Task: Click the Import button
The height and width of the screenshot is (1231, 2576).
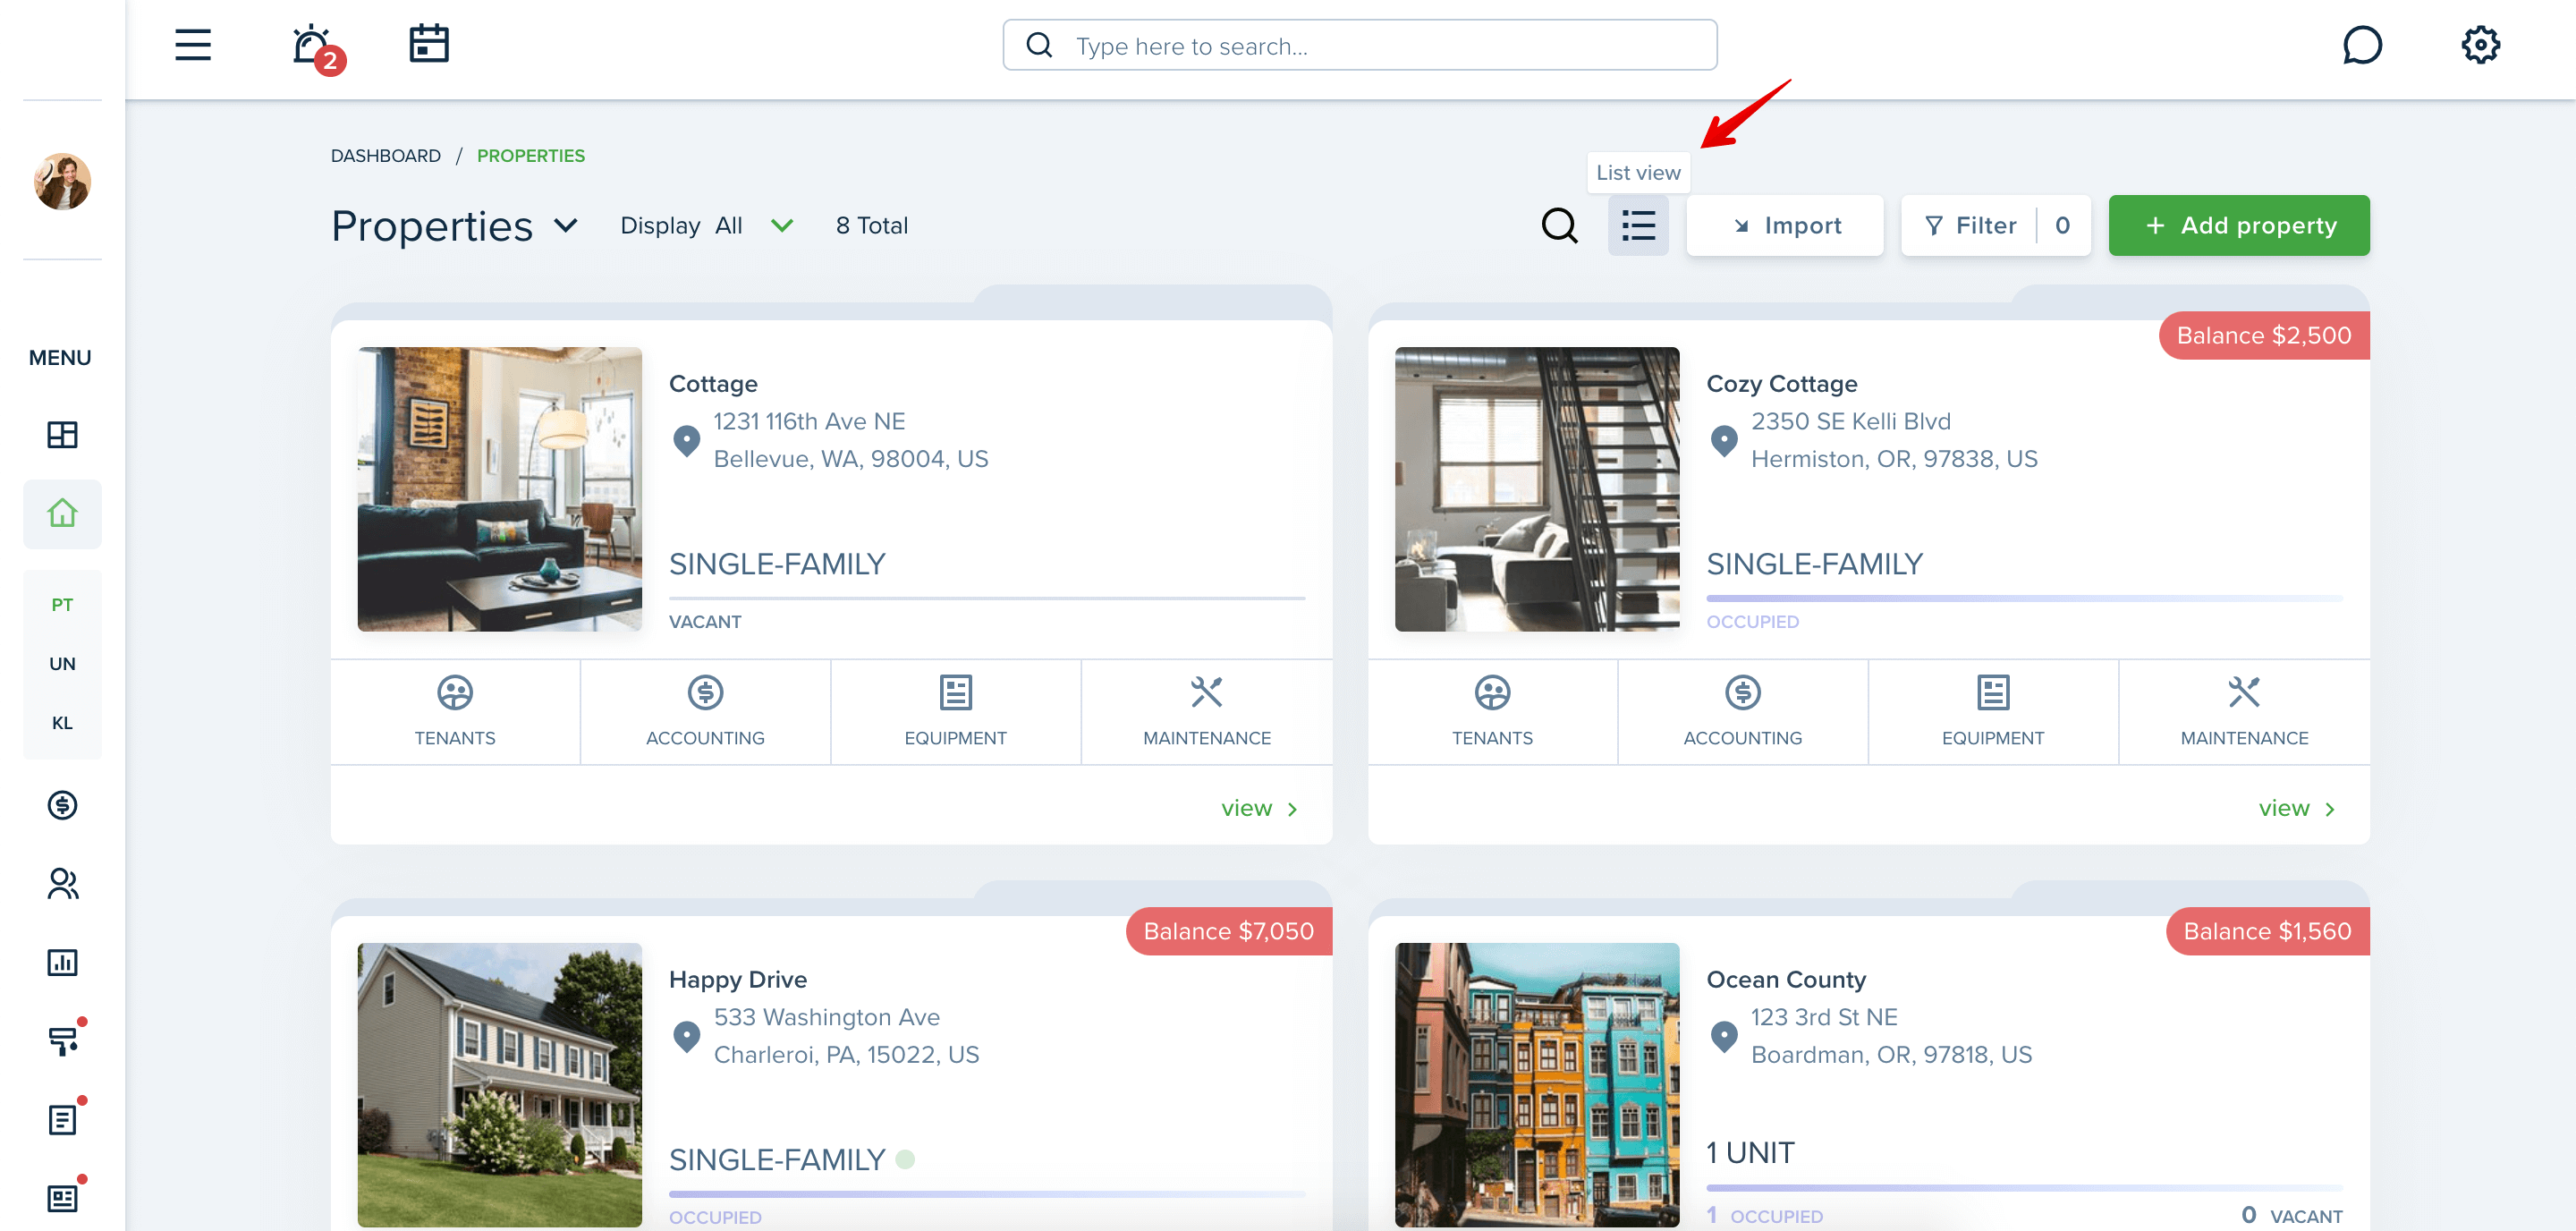Action: [1785, 226]
